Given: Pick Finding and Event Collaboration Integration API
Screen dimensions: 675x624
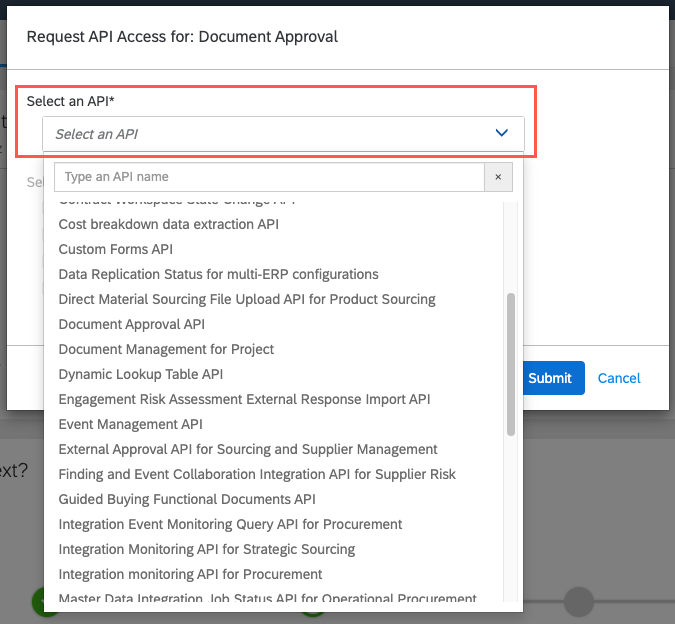Looking at the screenshot, I should coord(257,474).
